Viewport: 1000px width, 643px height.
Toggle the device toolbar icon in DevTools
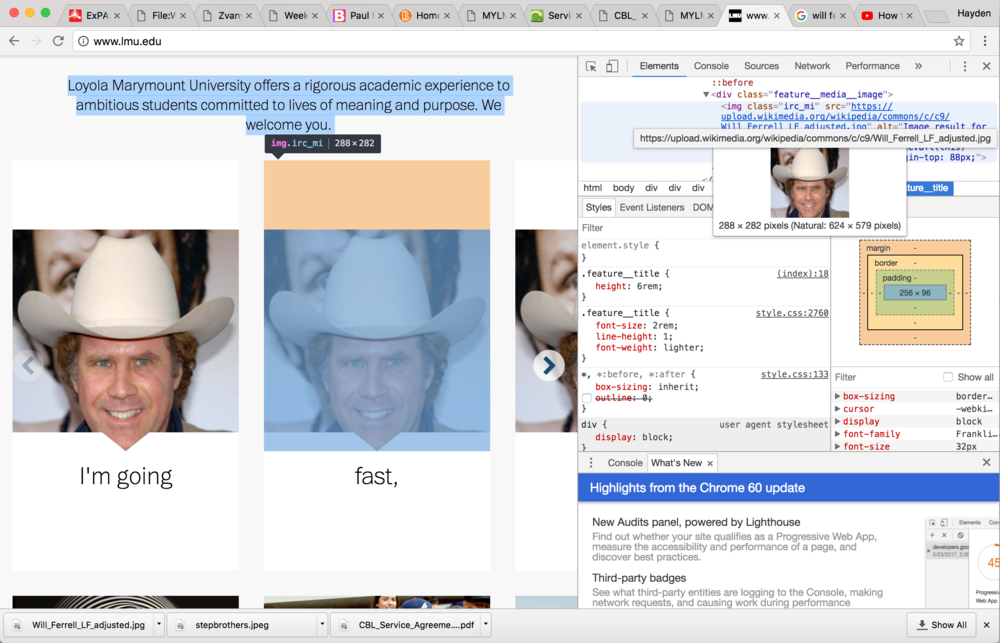tap(612, 66)
